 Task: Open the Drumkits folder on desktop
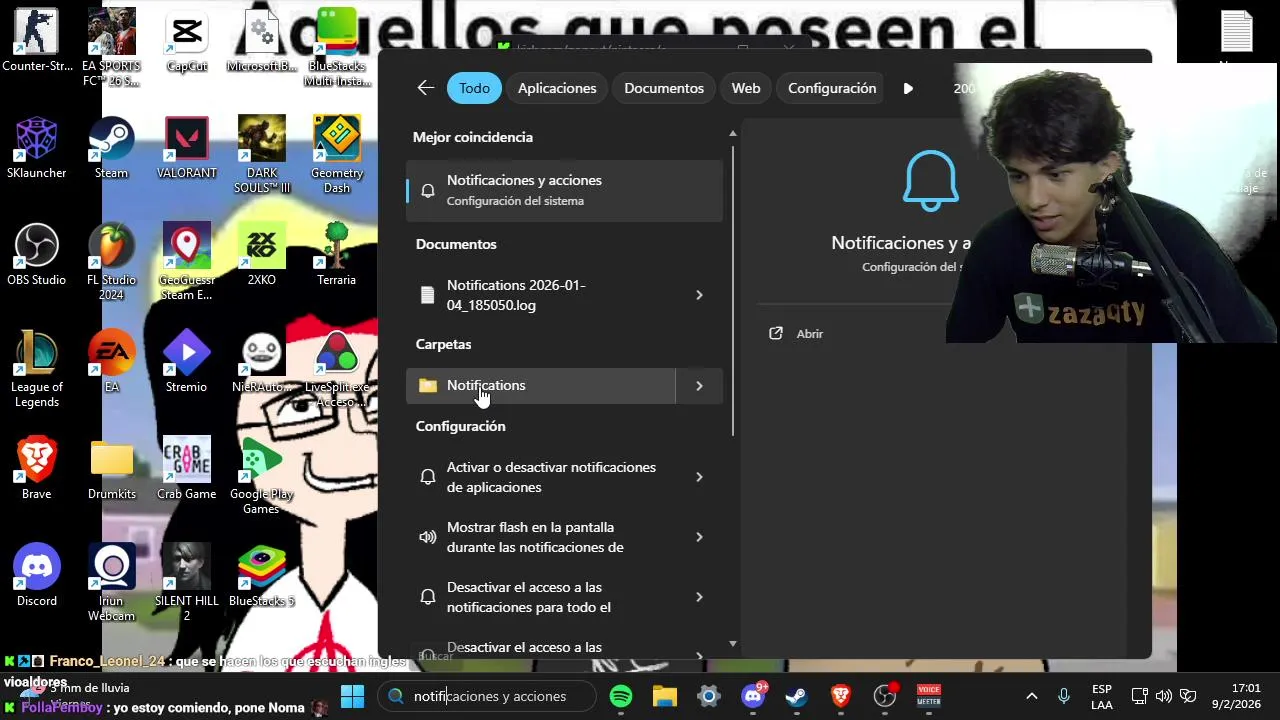(111, 468)
